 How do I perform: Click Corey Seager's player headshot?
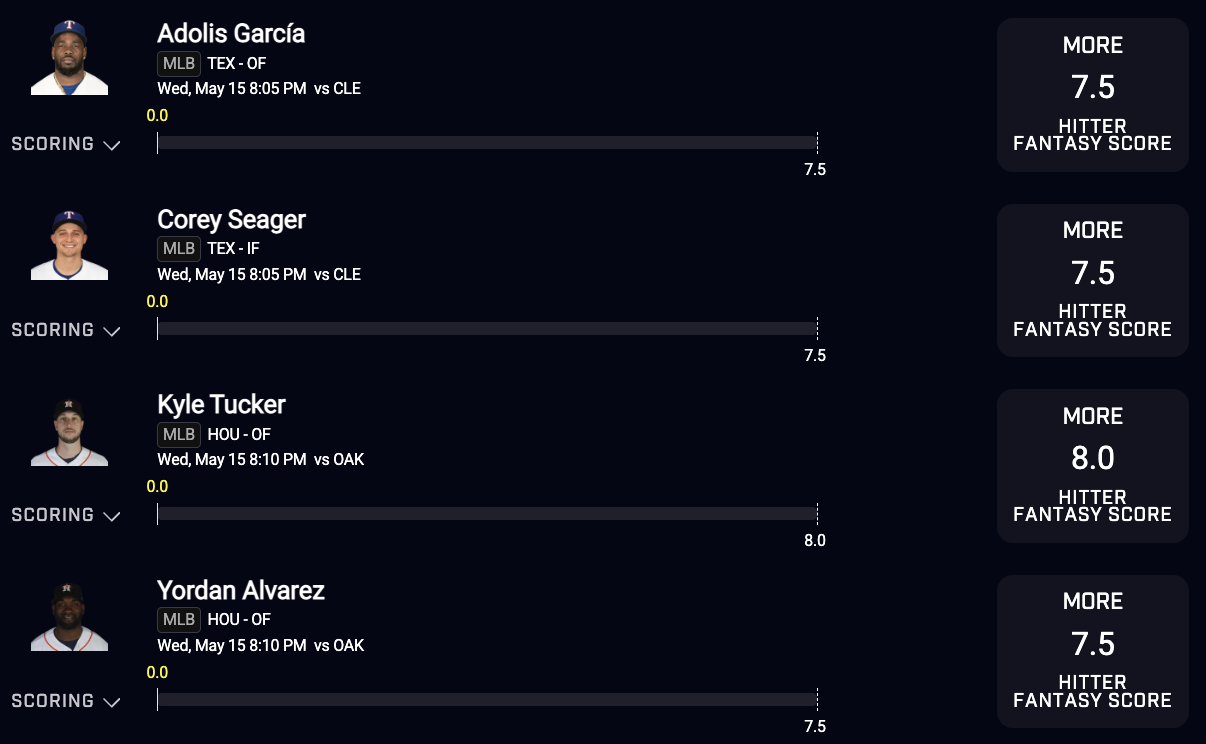[69, 245]
